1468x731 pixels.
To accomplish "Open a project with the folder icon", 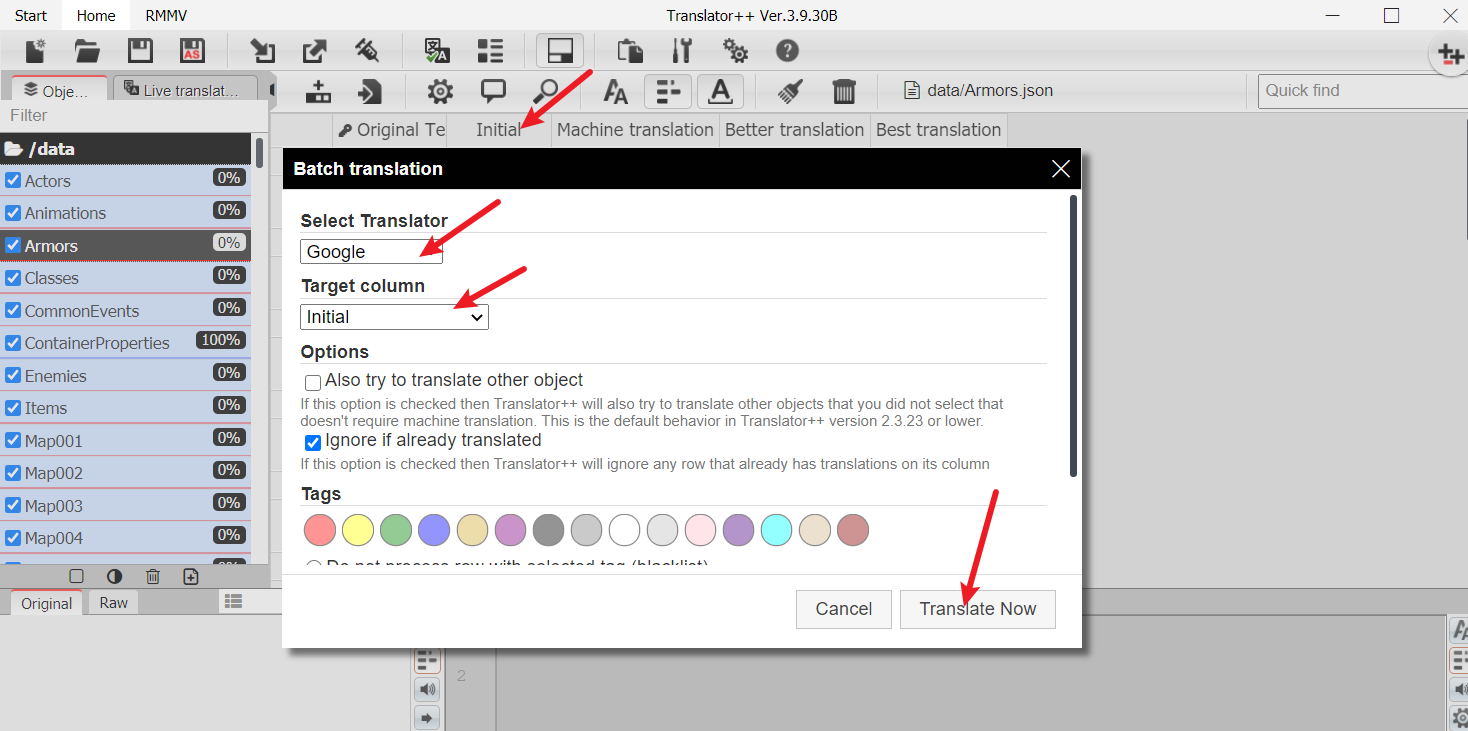I will point(88,50).
